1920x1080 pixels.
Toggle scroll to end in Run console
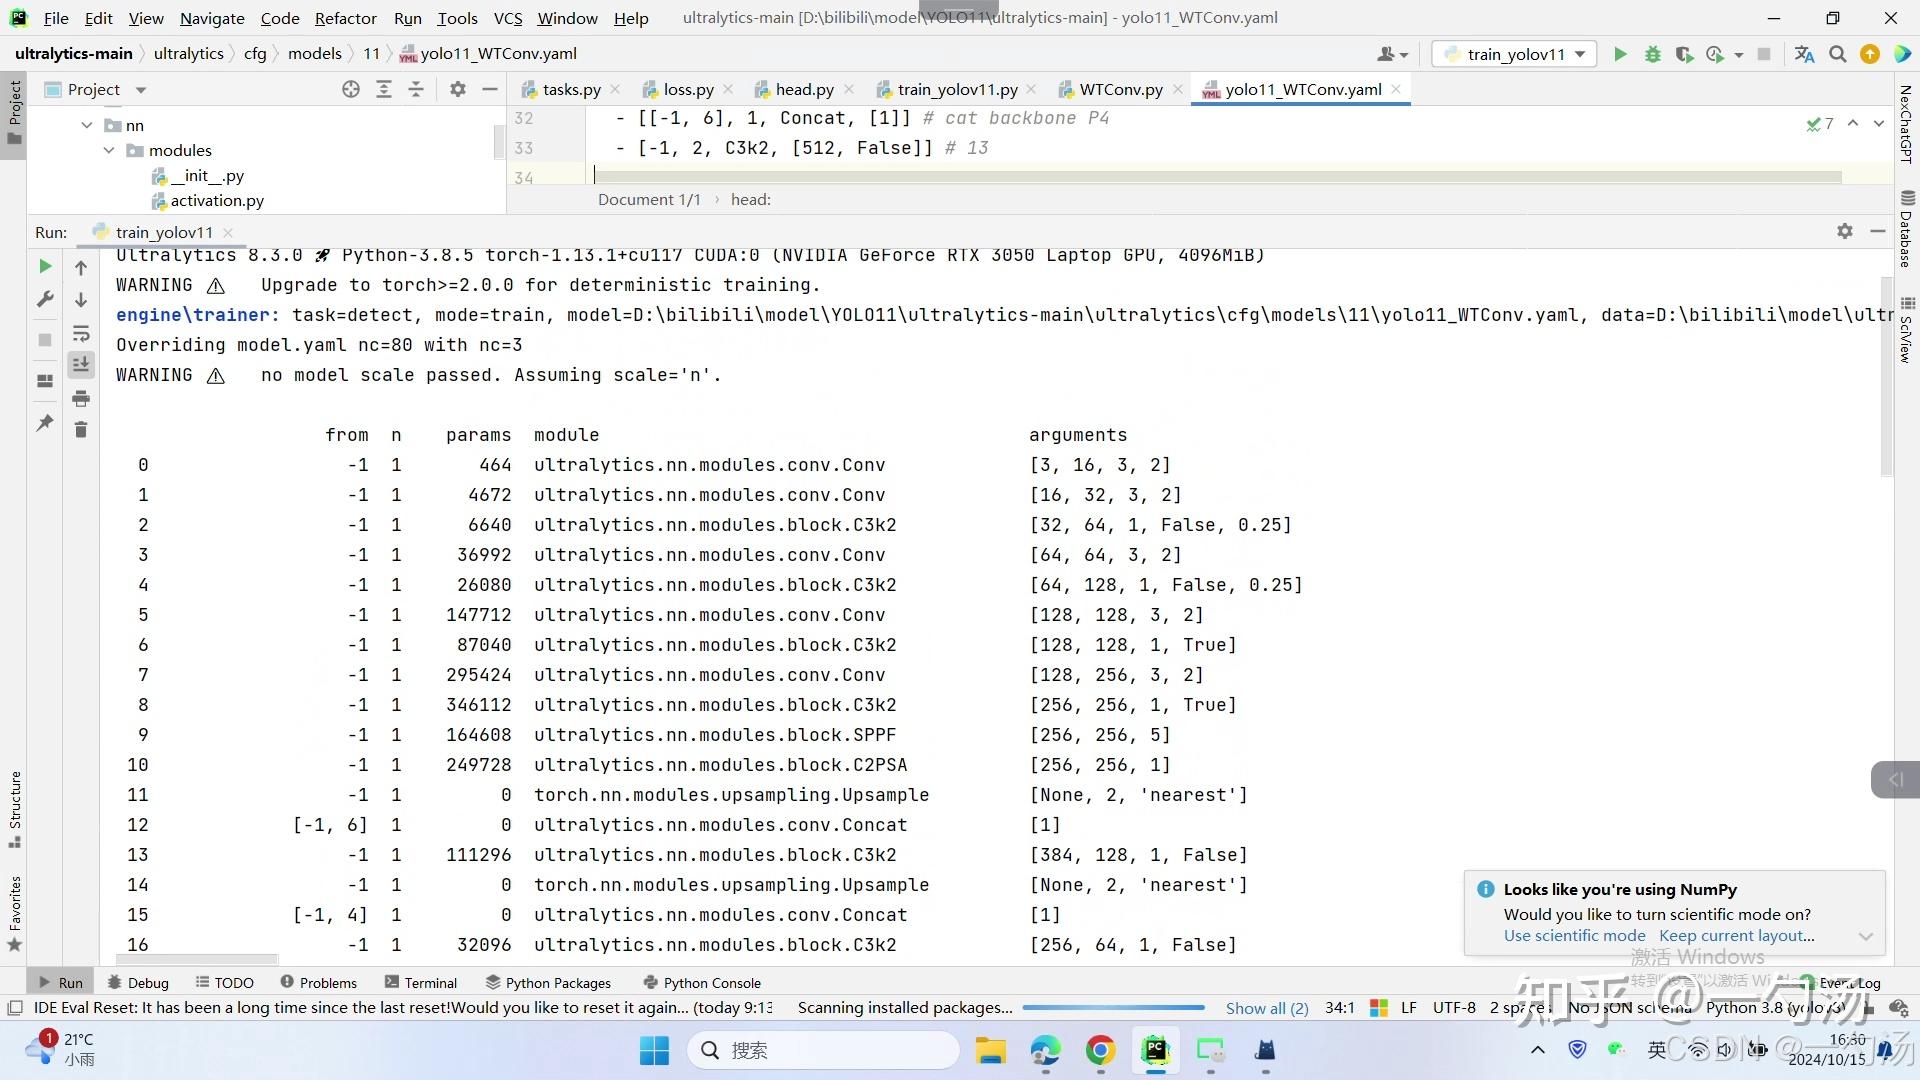[81, 365]
